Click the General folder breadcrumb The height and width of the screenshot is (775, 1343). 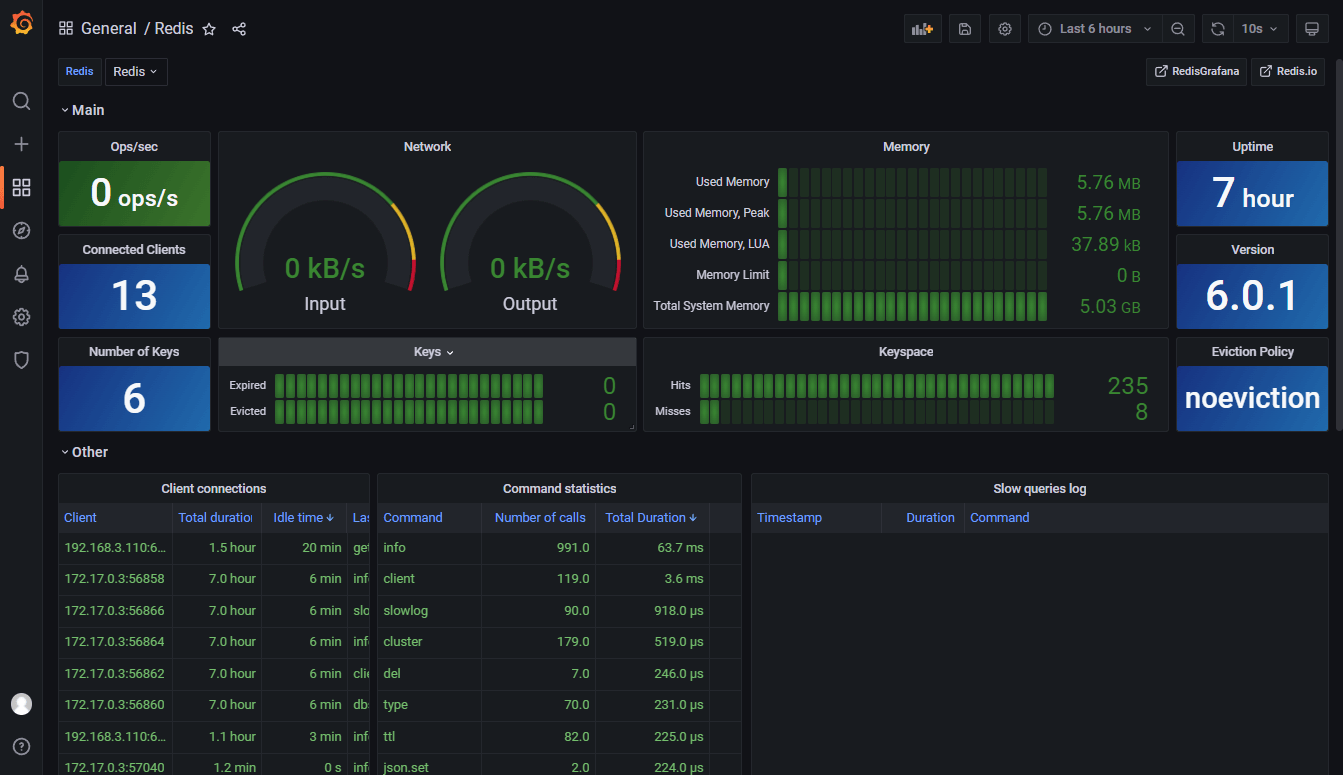coord(109,29)
